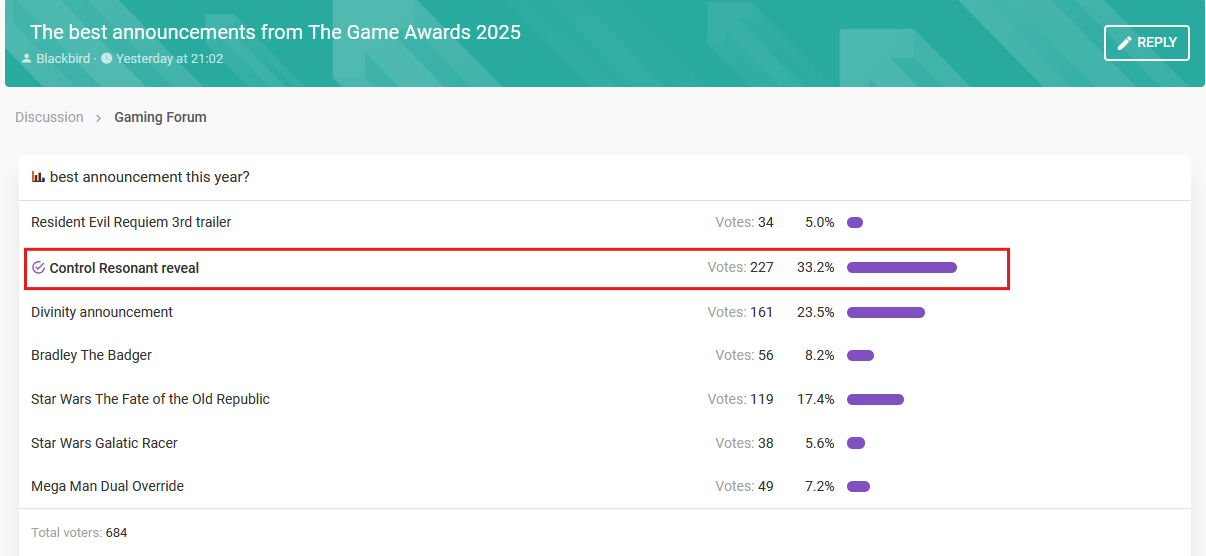Click the thread title heading
Image resolution: width=1206 pixels, height=556 pixels.
pyautogui.click(x=275, y=32)
